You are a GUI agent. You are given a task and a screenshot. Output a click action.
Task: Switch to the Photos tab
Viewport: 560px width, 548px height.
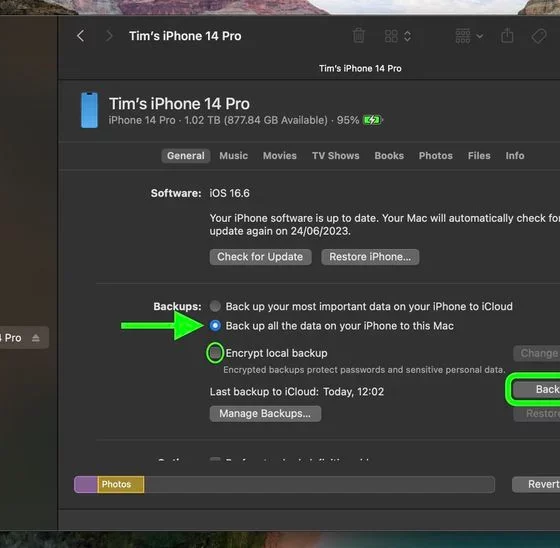pos(436,156)
